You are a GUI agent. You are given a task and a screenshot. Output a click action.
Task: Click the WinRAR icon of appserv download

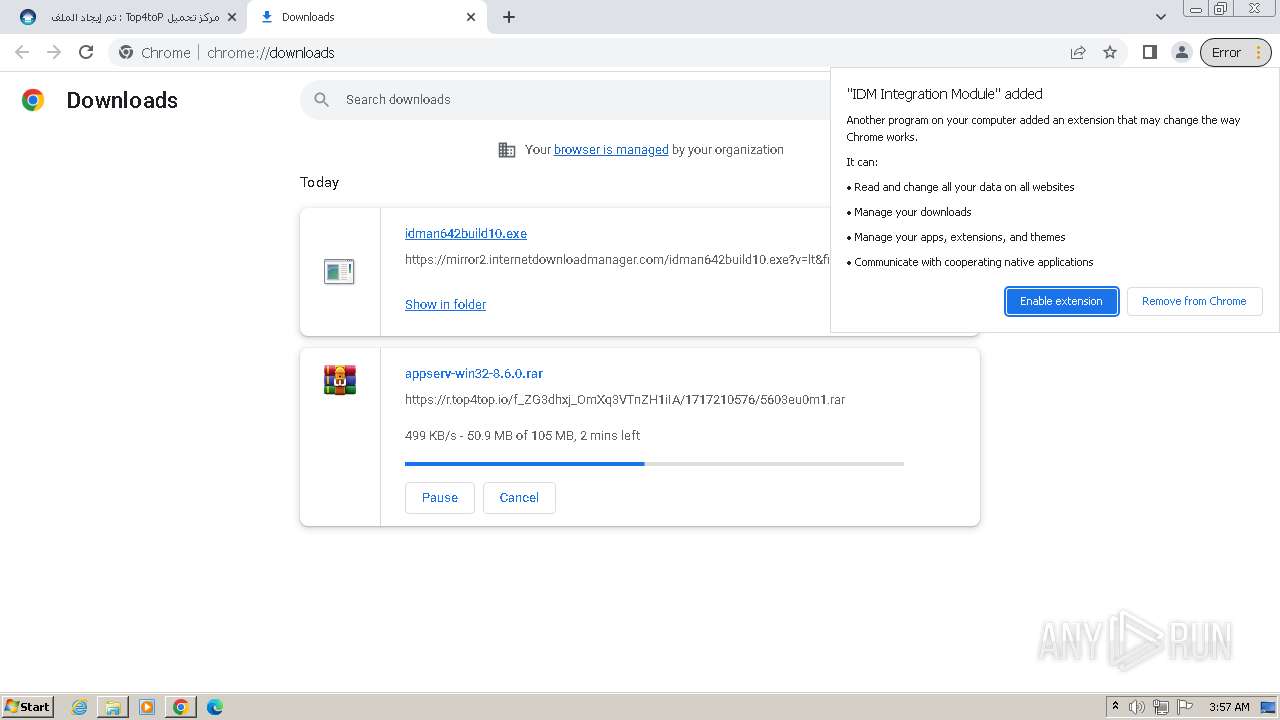(340, 380)
